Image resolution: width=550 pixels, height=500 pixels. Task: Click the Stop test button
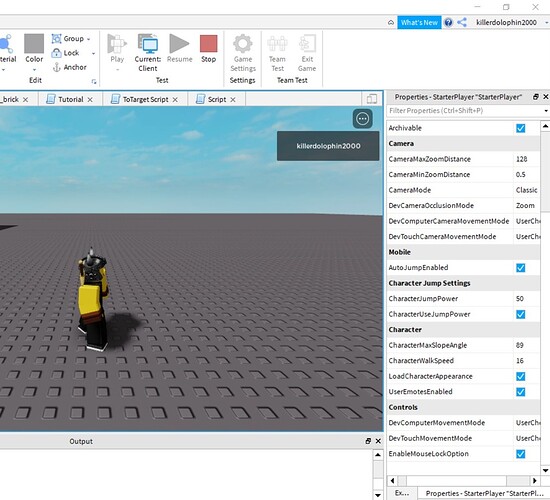[x=208, y=44]
